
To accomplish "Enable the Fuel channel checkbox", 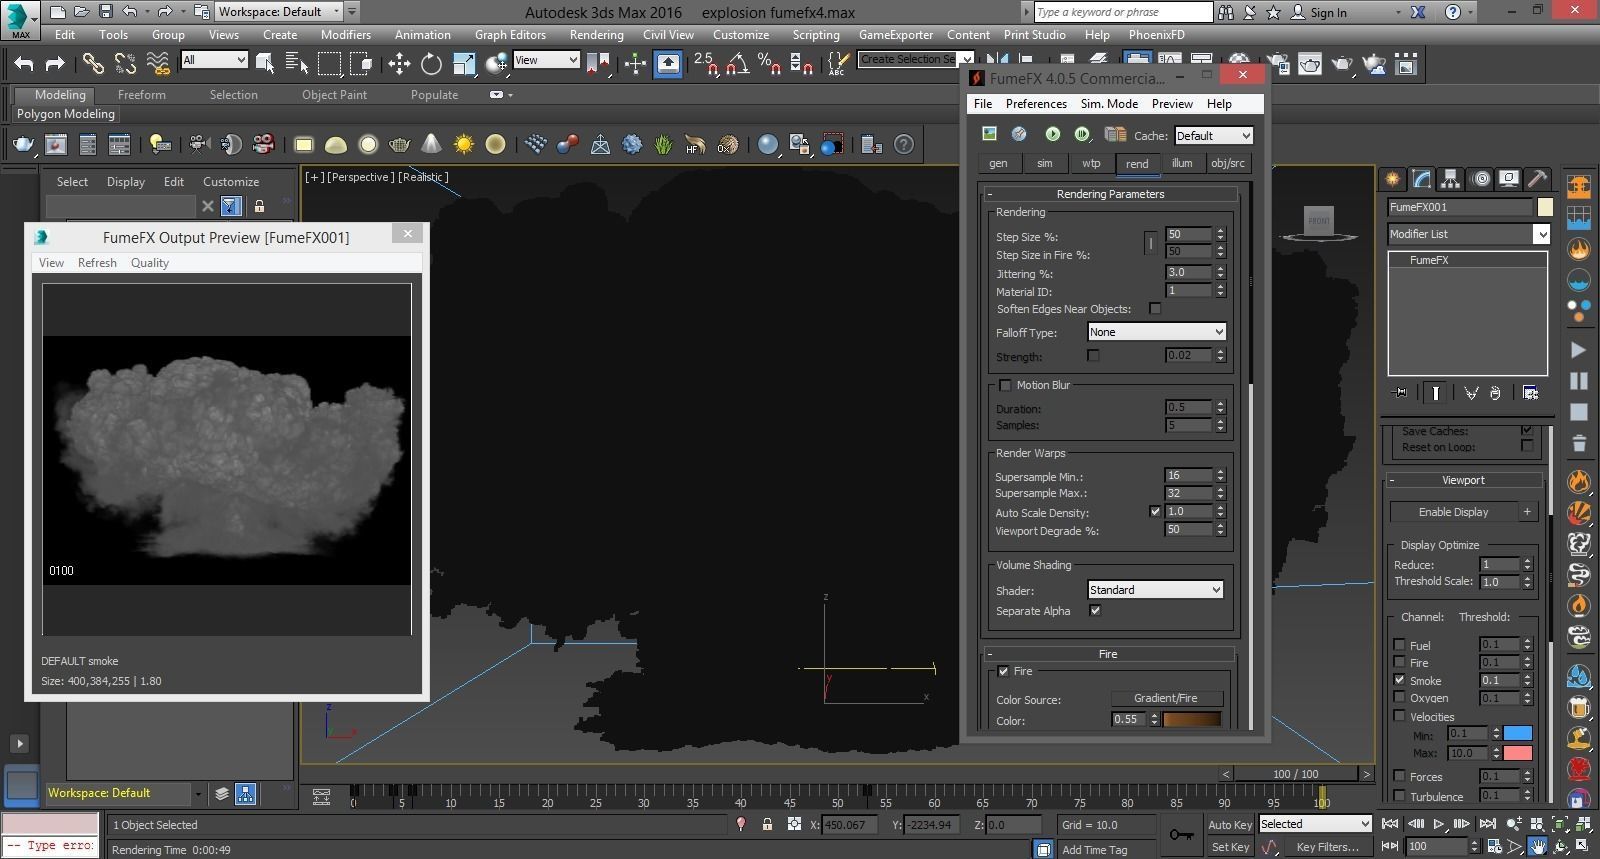I will [1399, 645].
